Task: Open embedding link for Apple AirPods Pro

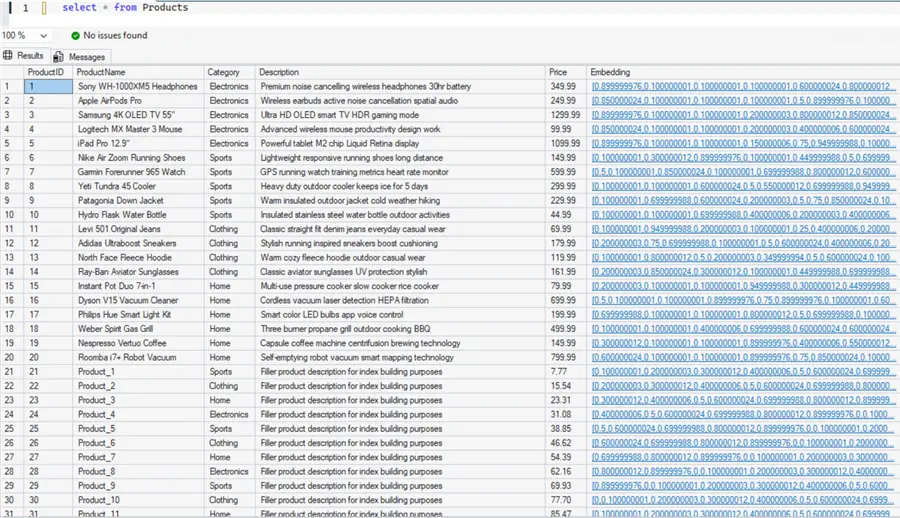Action: (743, 101)
